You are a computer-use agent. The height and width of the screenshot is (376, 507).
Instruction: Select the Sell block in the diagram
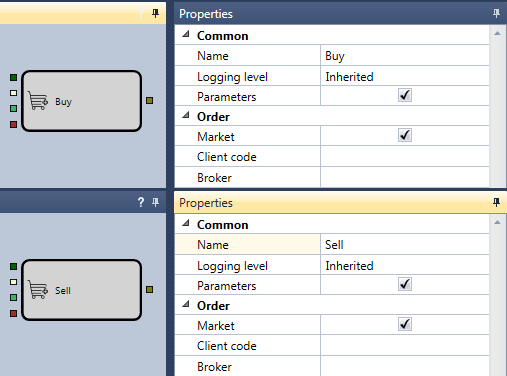pyautogui.click(x=82, y=290)
